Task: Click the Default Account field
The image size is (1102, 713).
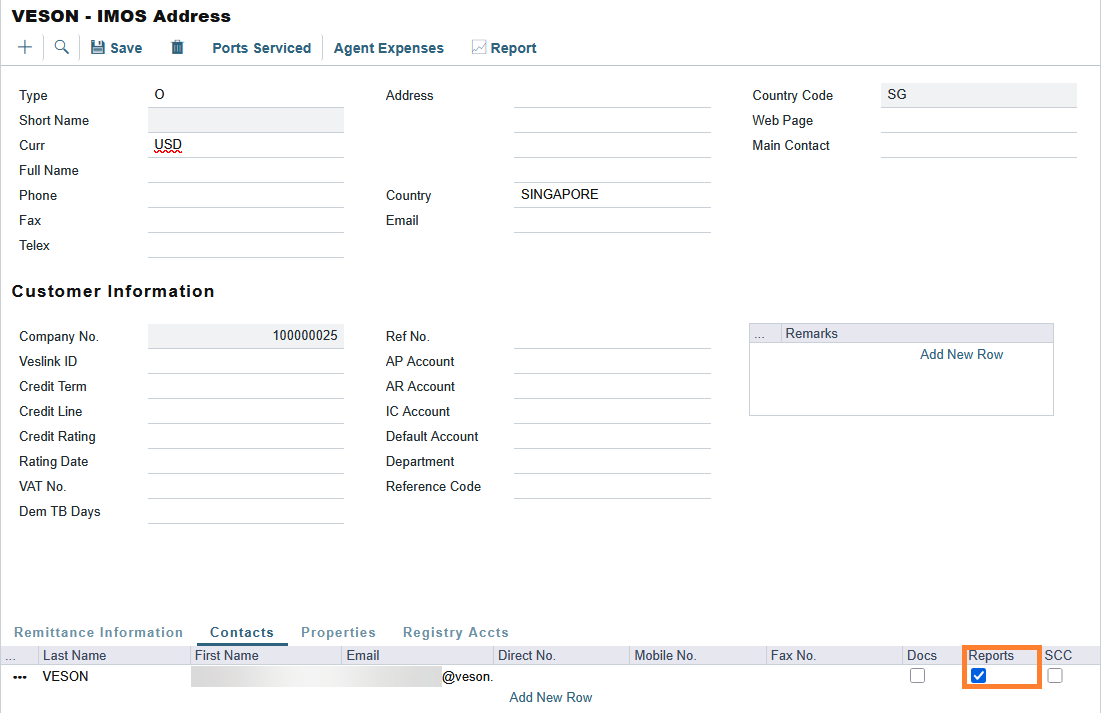Action: 612,437
